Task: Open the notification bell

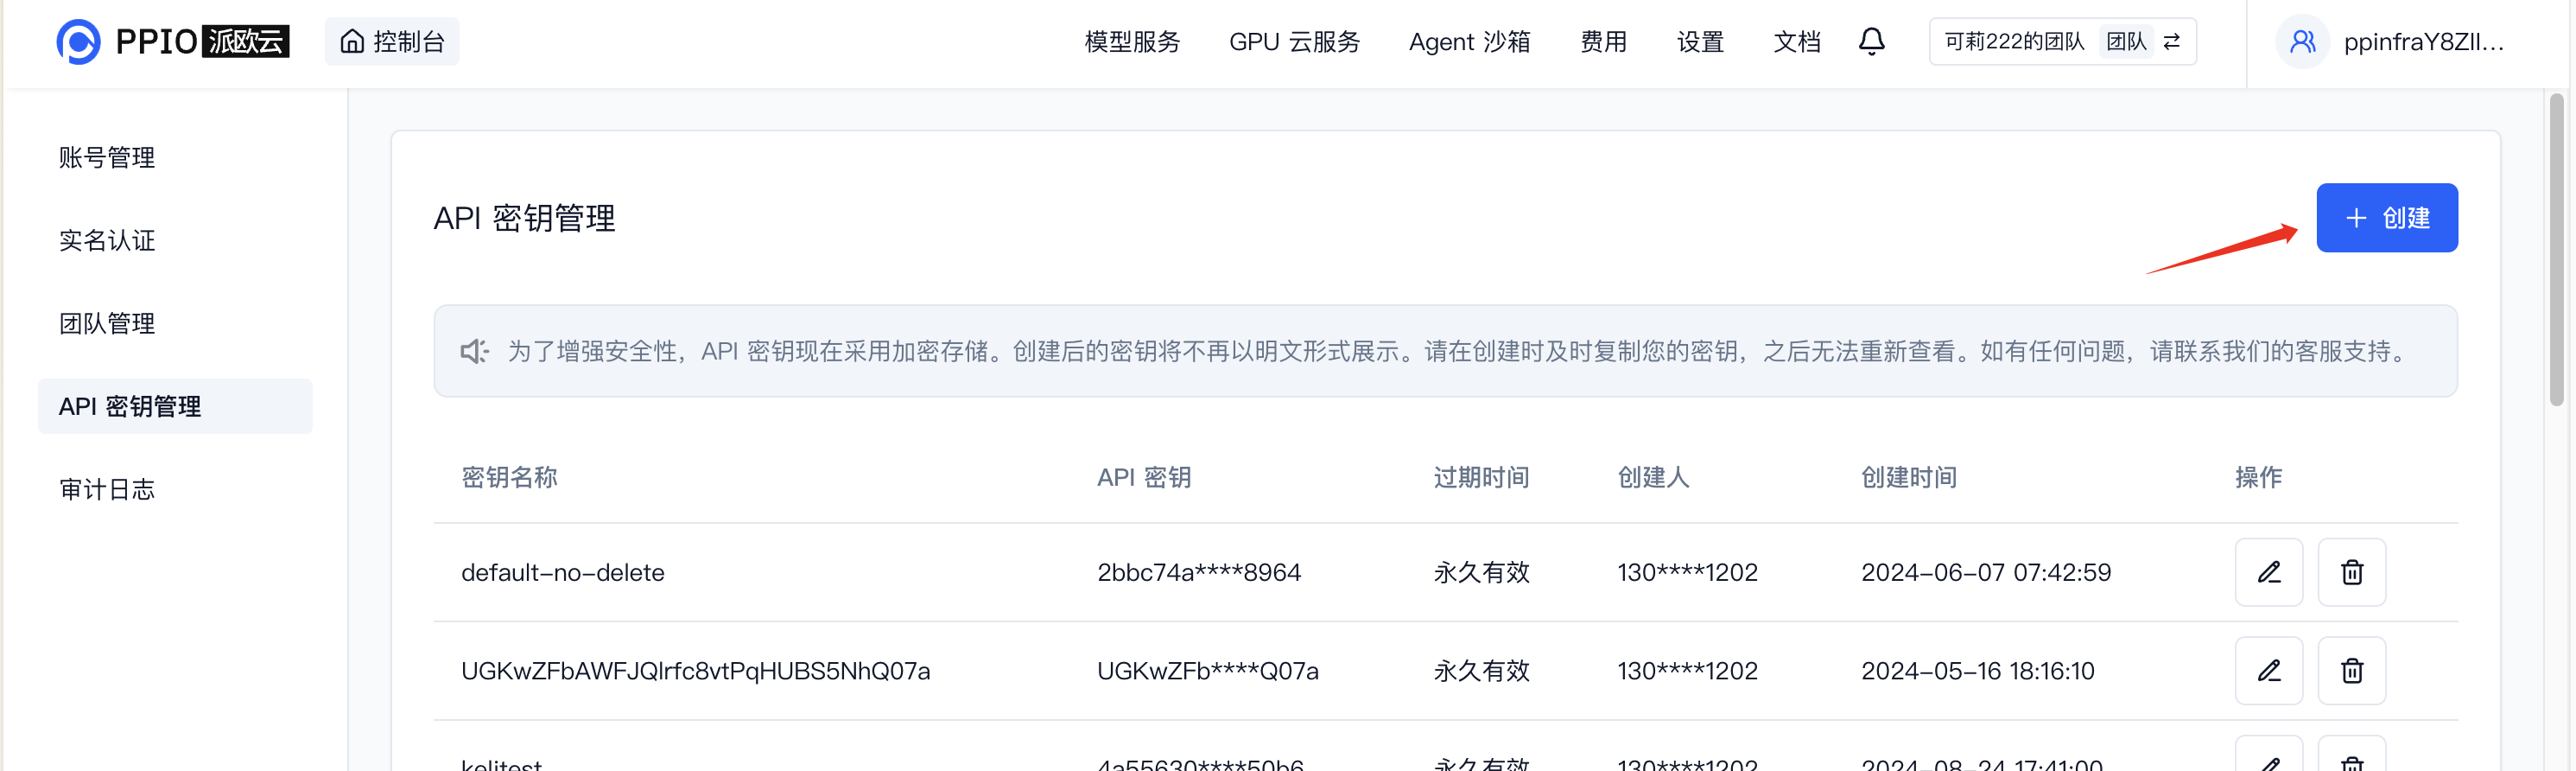Action: pos(1871,42)
